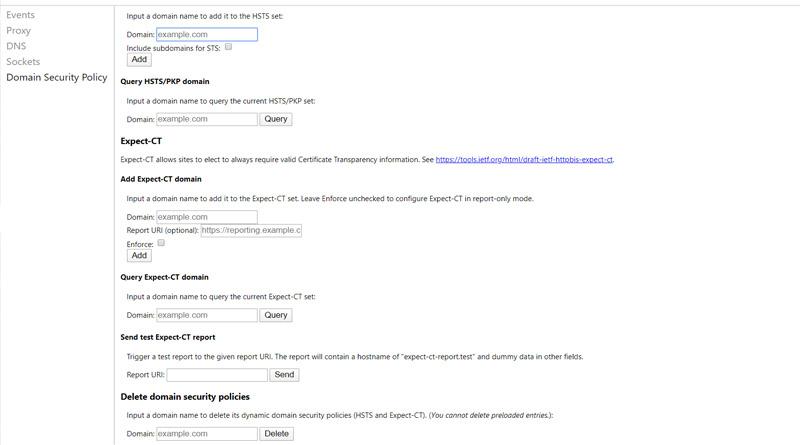Click the Delete policies Domain field
The height and width of the screenshot is (445, 800).
[207, 434]
